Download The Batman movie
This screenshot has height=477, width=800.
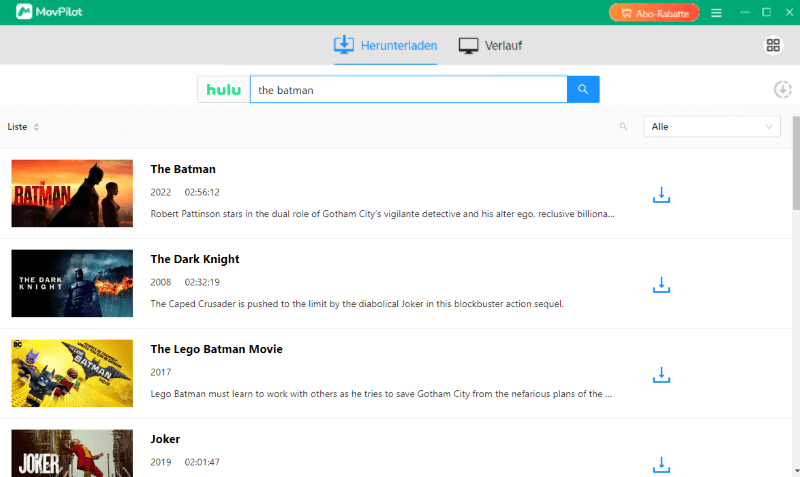(661, 195)
